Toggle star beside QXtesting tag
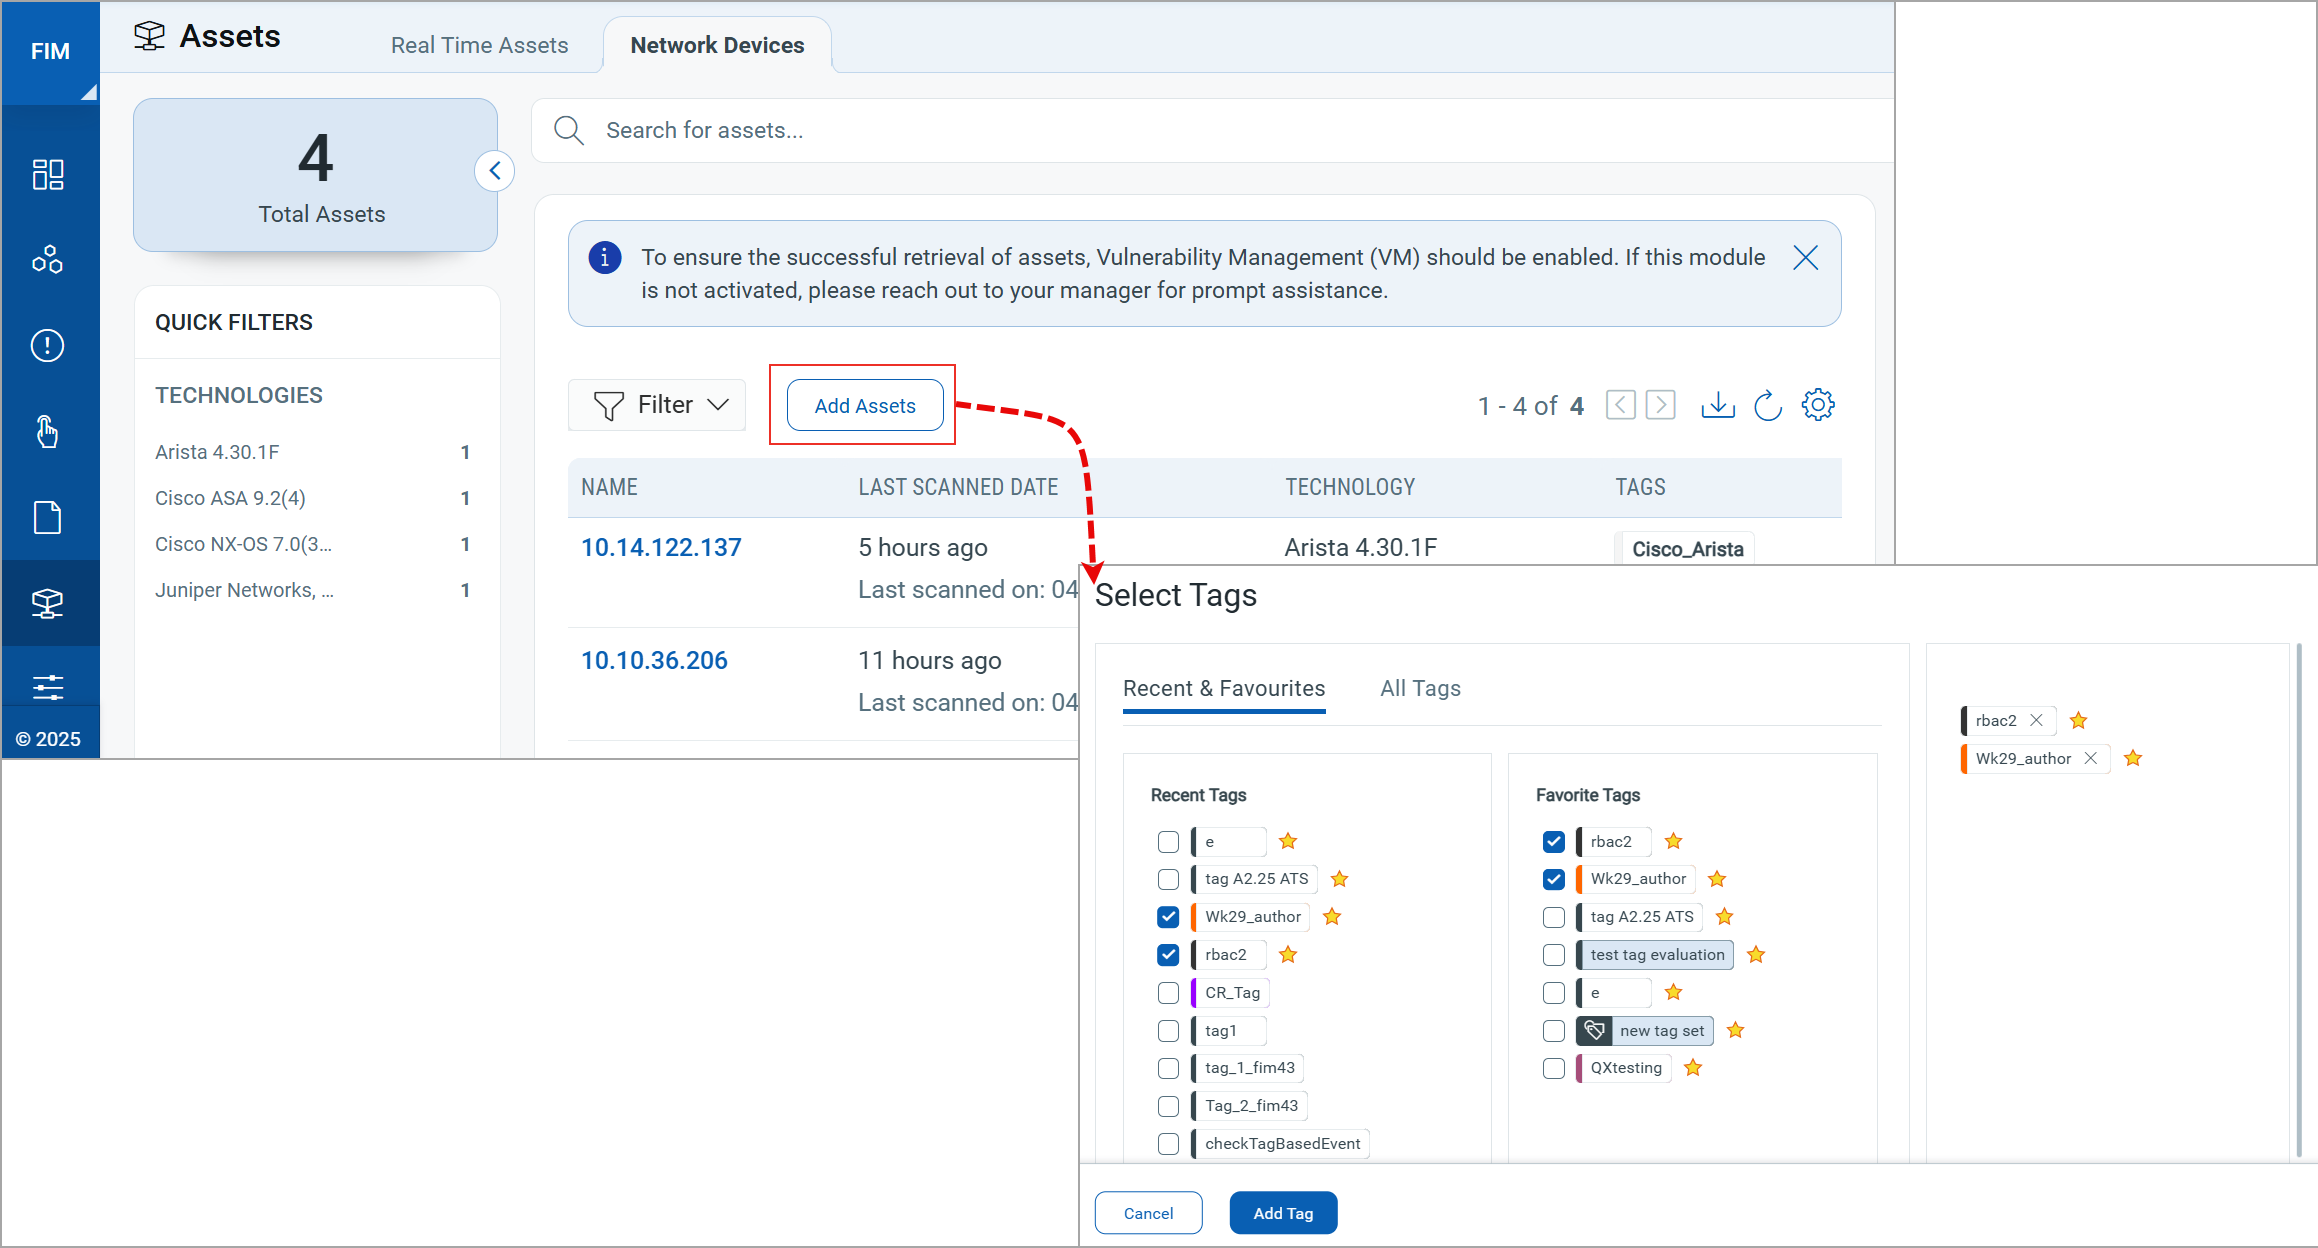This screenshot has width=2318, height=1248. [1693, 1068]
